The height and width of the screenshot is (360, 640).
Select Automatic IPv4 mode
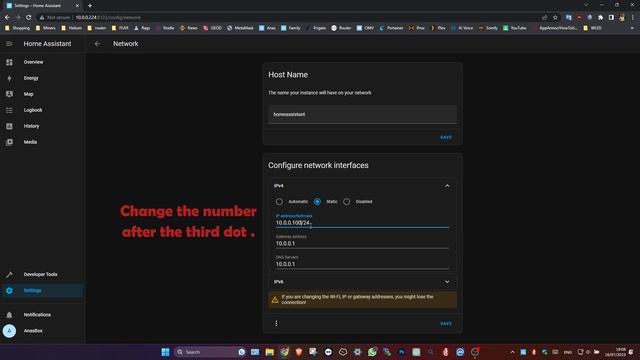tap(279, 202)
